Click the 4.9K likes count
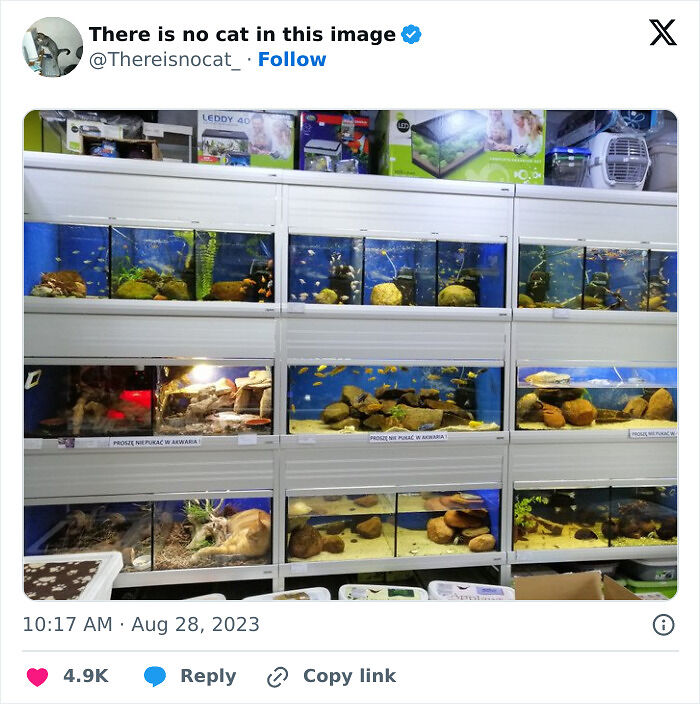Viewport: 700px width, 704px height. [86, 676]
